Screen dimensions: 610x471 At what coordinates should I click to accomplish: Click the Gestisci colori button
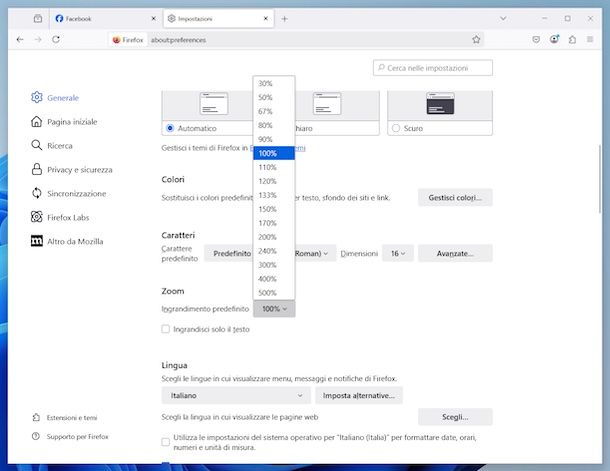455,198
